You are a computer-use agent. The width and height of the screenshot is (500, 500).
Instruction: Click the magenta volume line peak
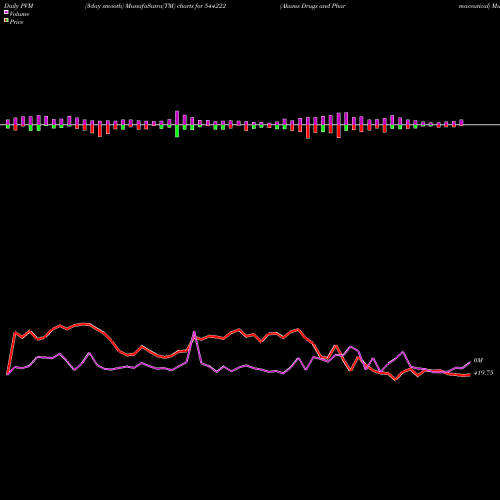[x=194, y=332]
